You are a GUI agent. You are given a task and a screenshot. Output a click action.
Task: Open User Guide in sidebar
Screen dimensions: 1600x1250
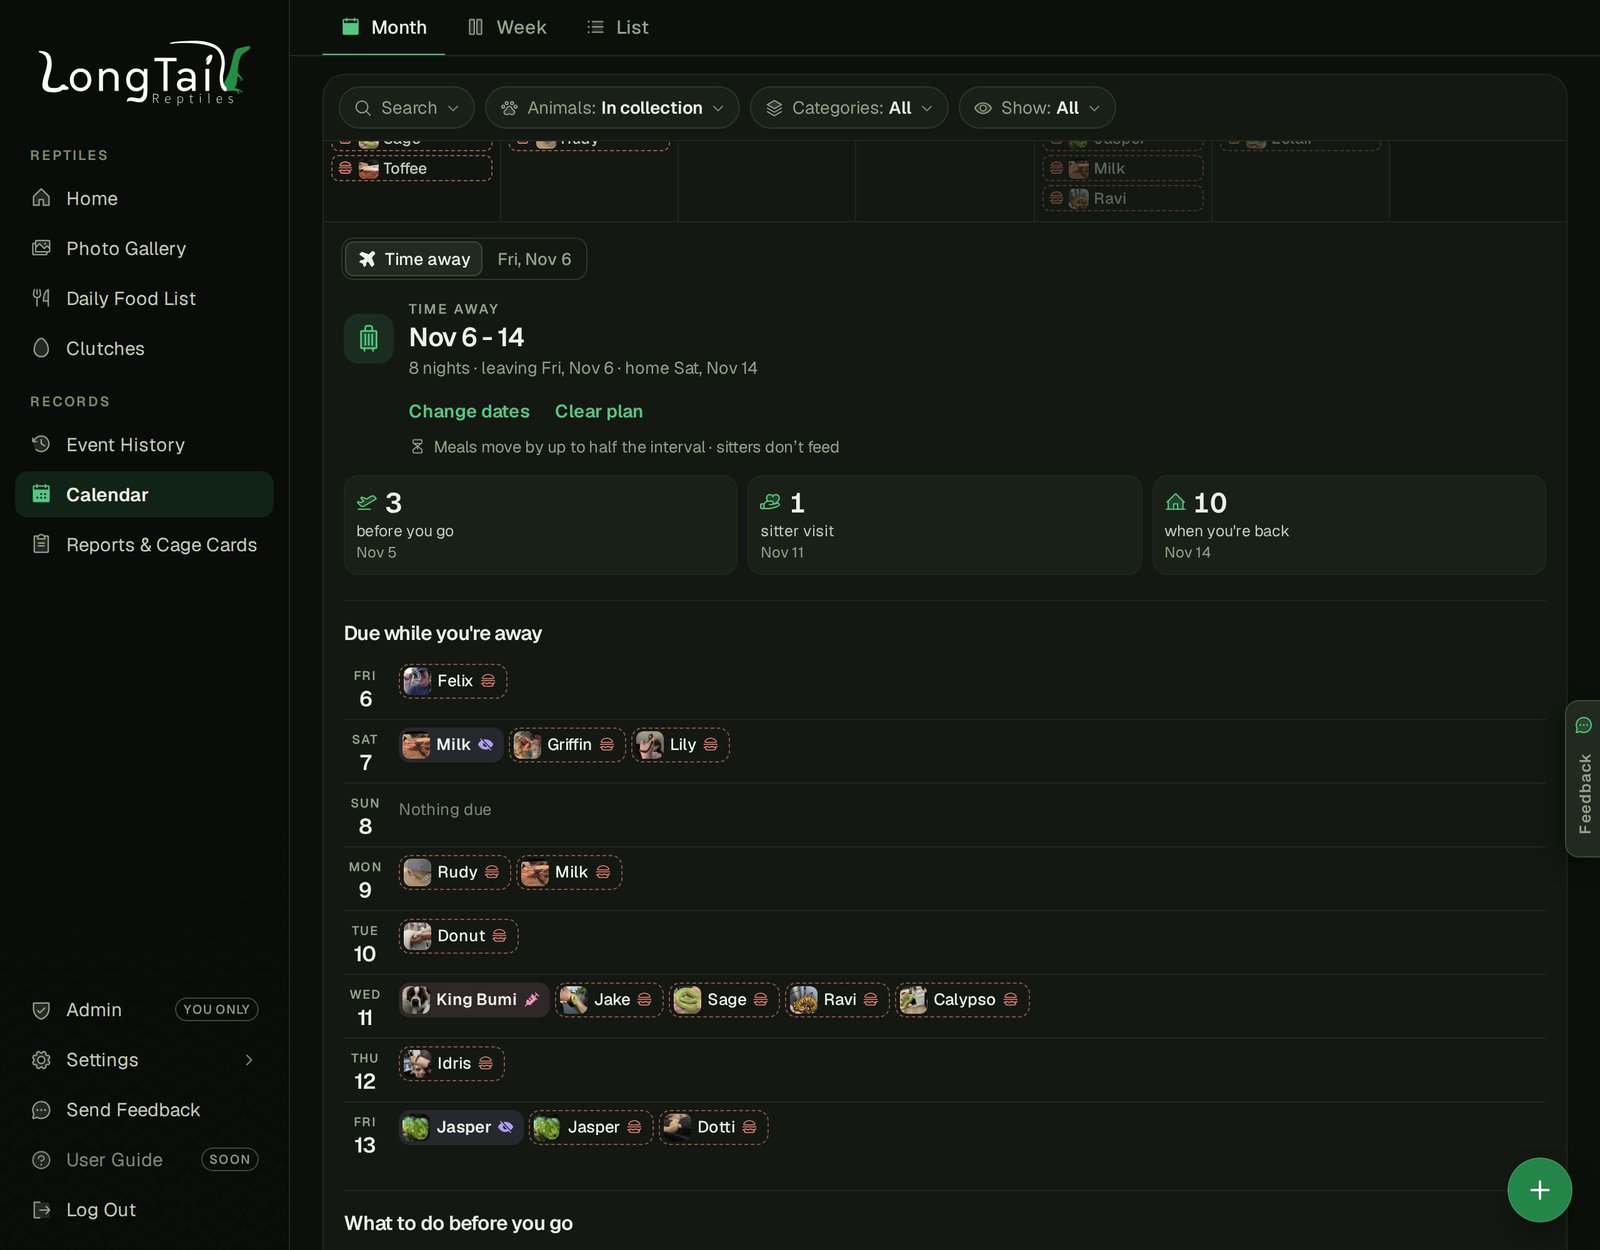pos(144,1160)
